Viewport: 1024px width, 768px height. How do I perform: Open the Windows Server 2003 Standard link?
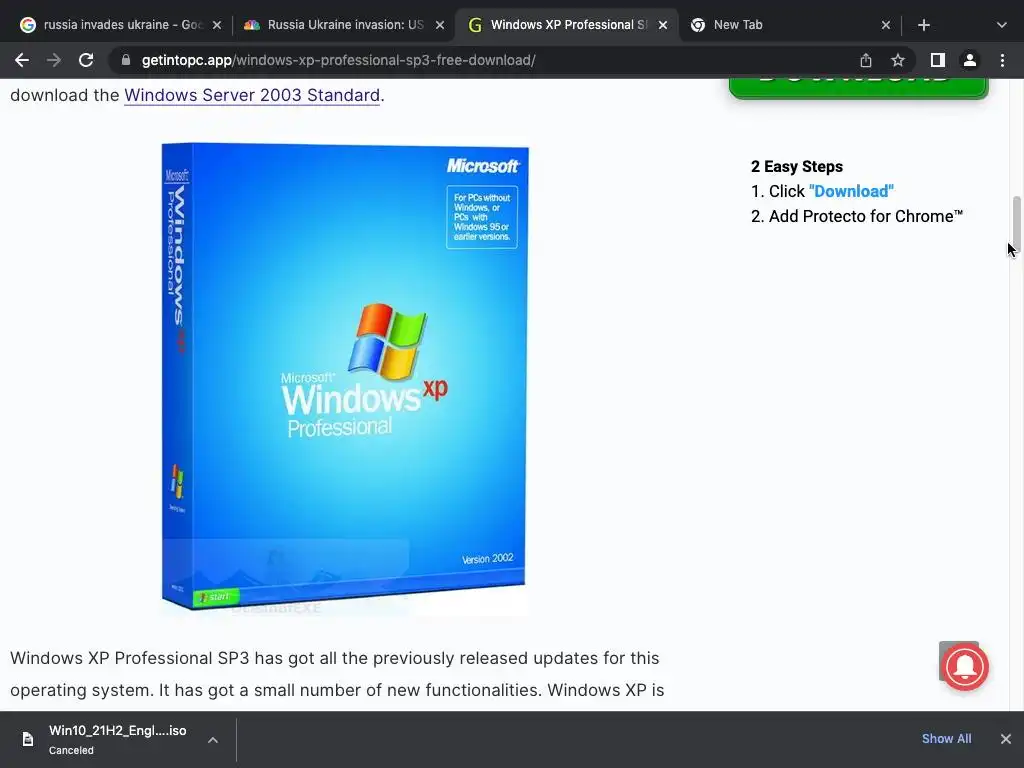[x=252, y=95]
